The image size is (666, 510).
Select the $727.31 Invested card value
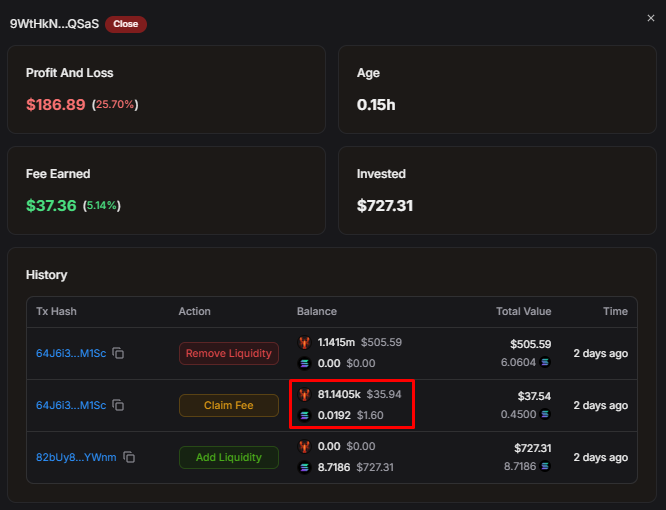click(385, 206)
